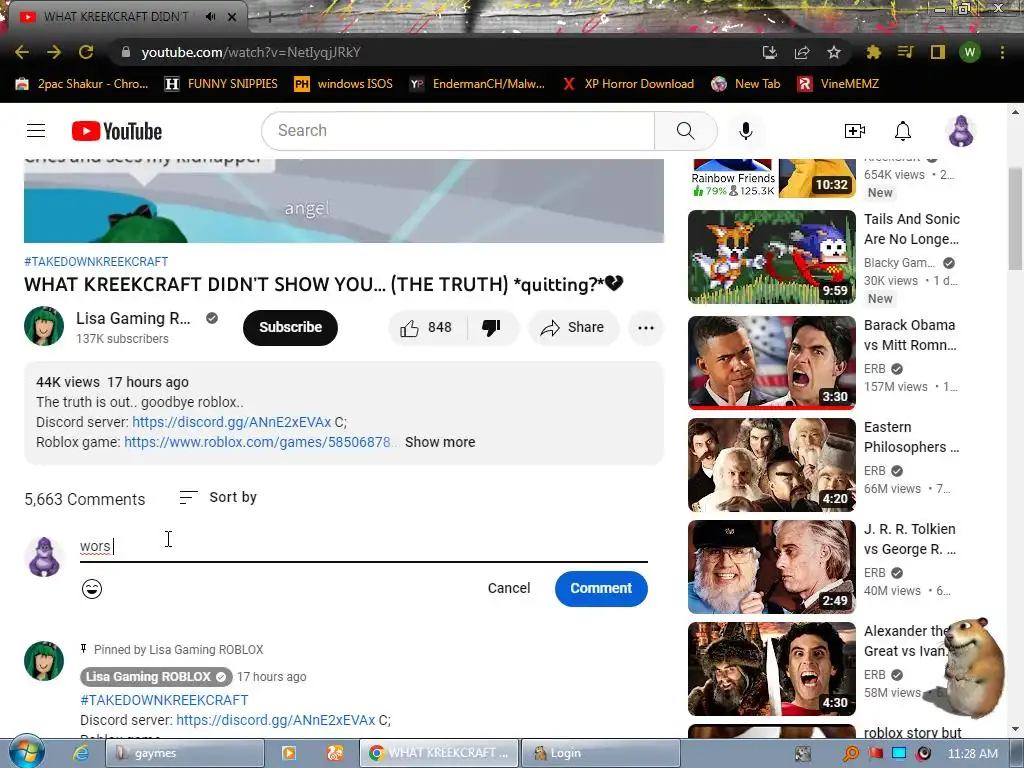Share the video
The image size is (1024, 768).
[573, 327]
